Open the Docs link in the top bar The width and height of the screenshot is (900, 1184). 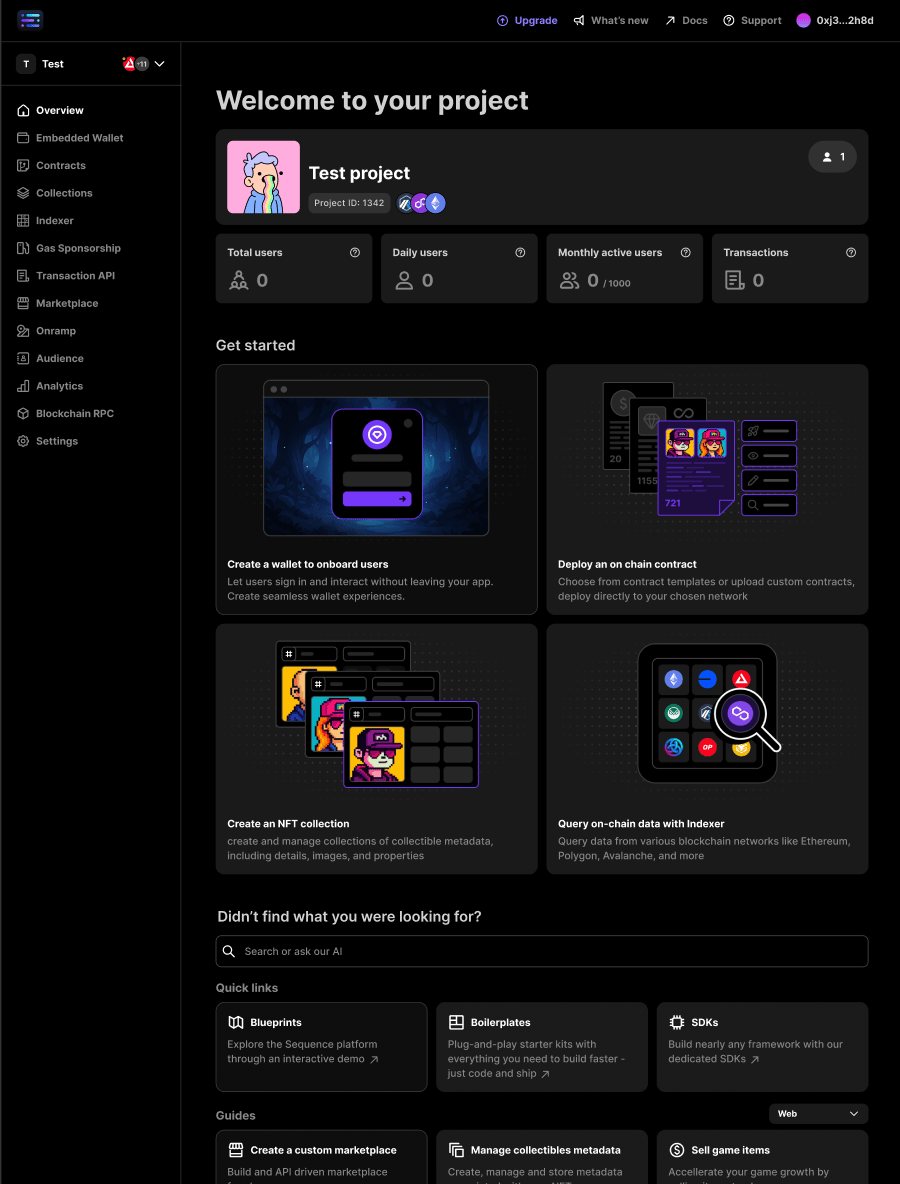click(x=686, y=20)
